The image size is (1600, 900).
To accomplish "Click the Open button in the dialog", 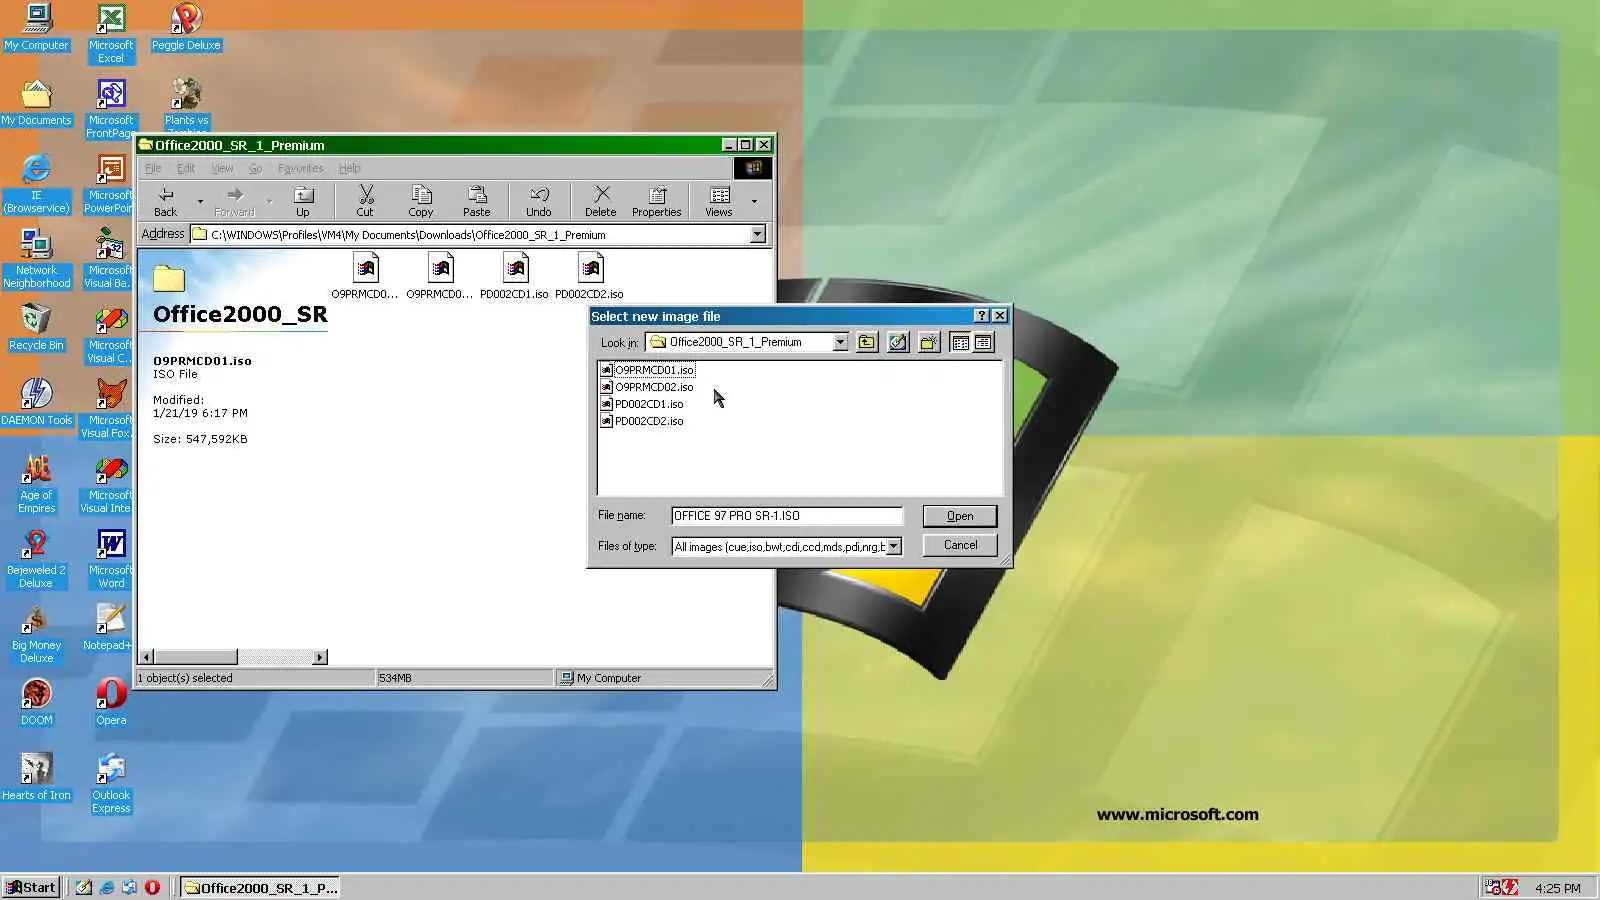I will click(x=960, y=516).
